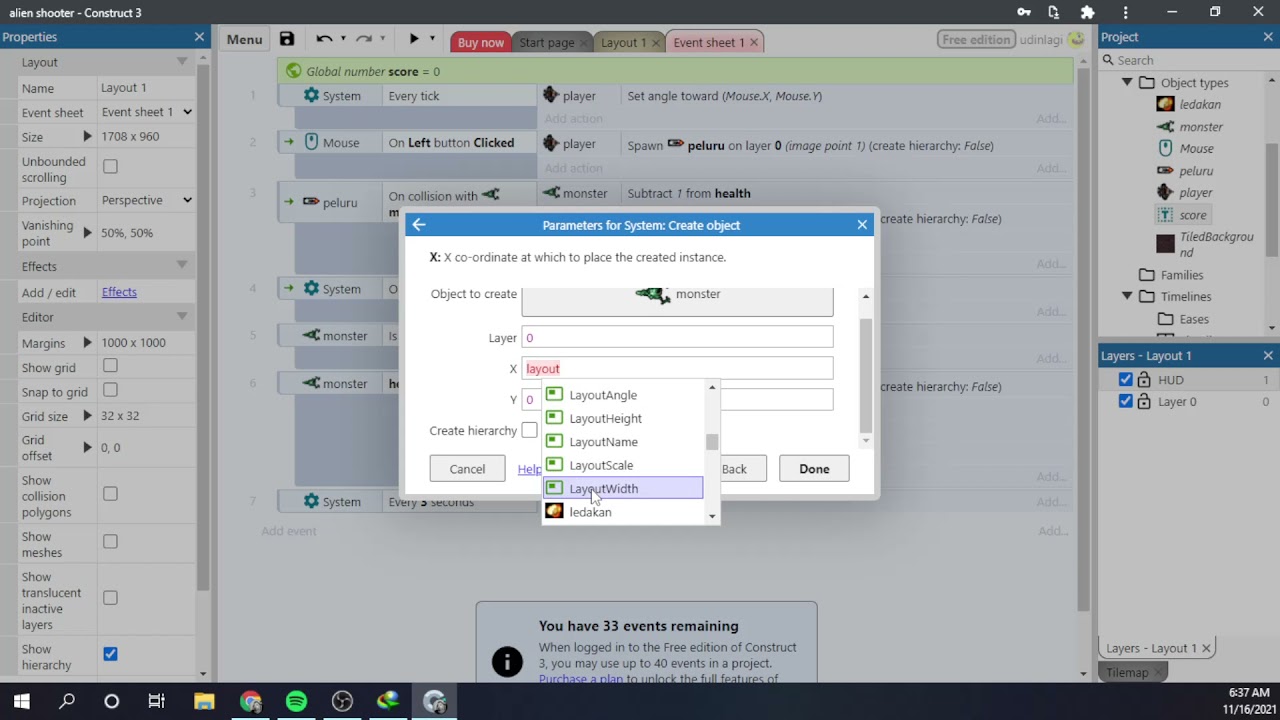This screenshot has width=1280, height=720.
Task: Select the monster object in Project panel
Action: click(1201, 127)
